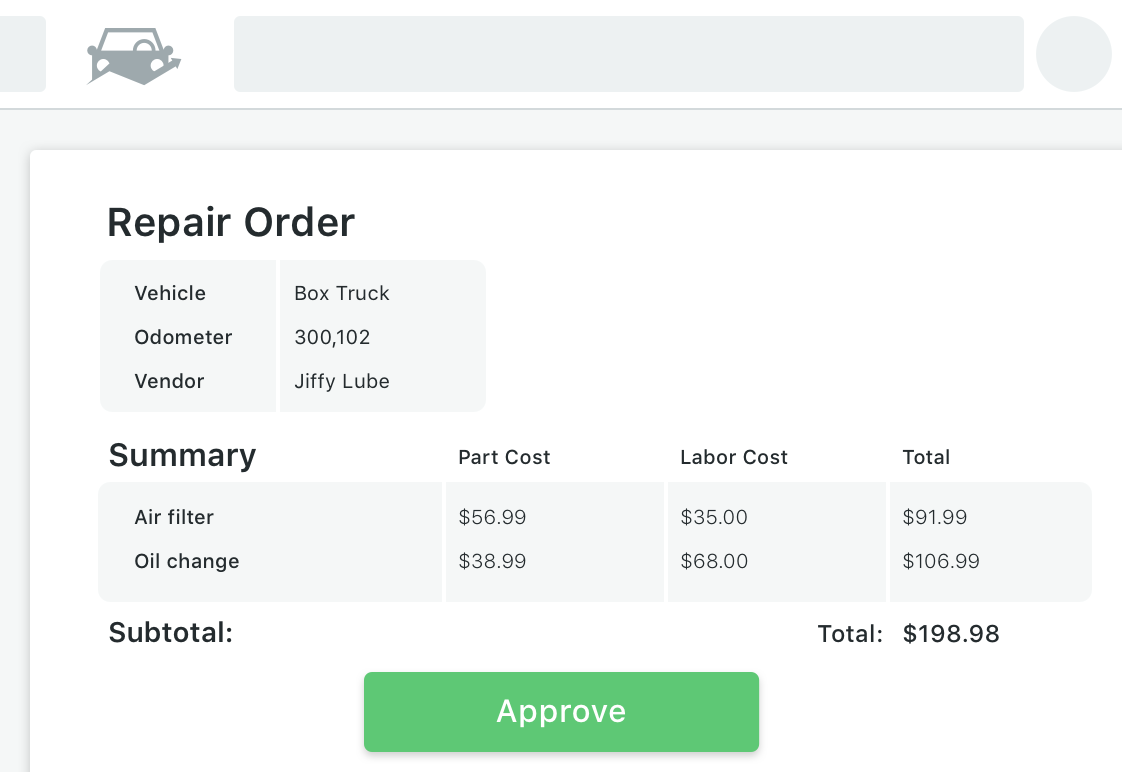The width and height of the screenshot is (1122, 772).
Task: Click the $68.00 oil change labor cost
Action: pyautogui.click(x=714, y=561)
